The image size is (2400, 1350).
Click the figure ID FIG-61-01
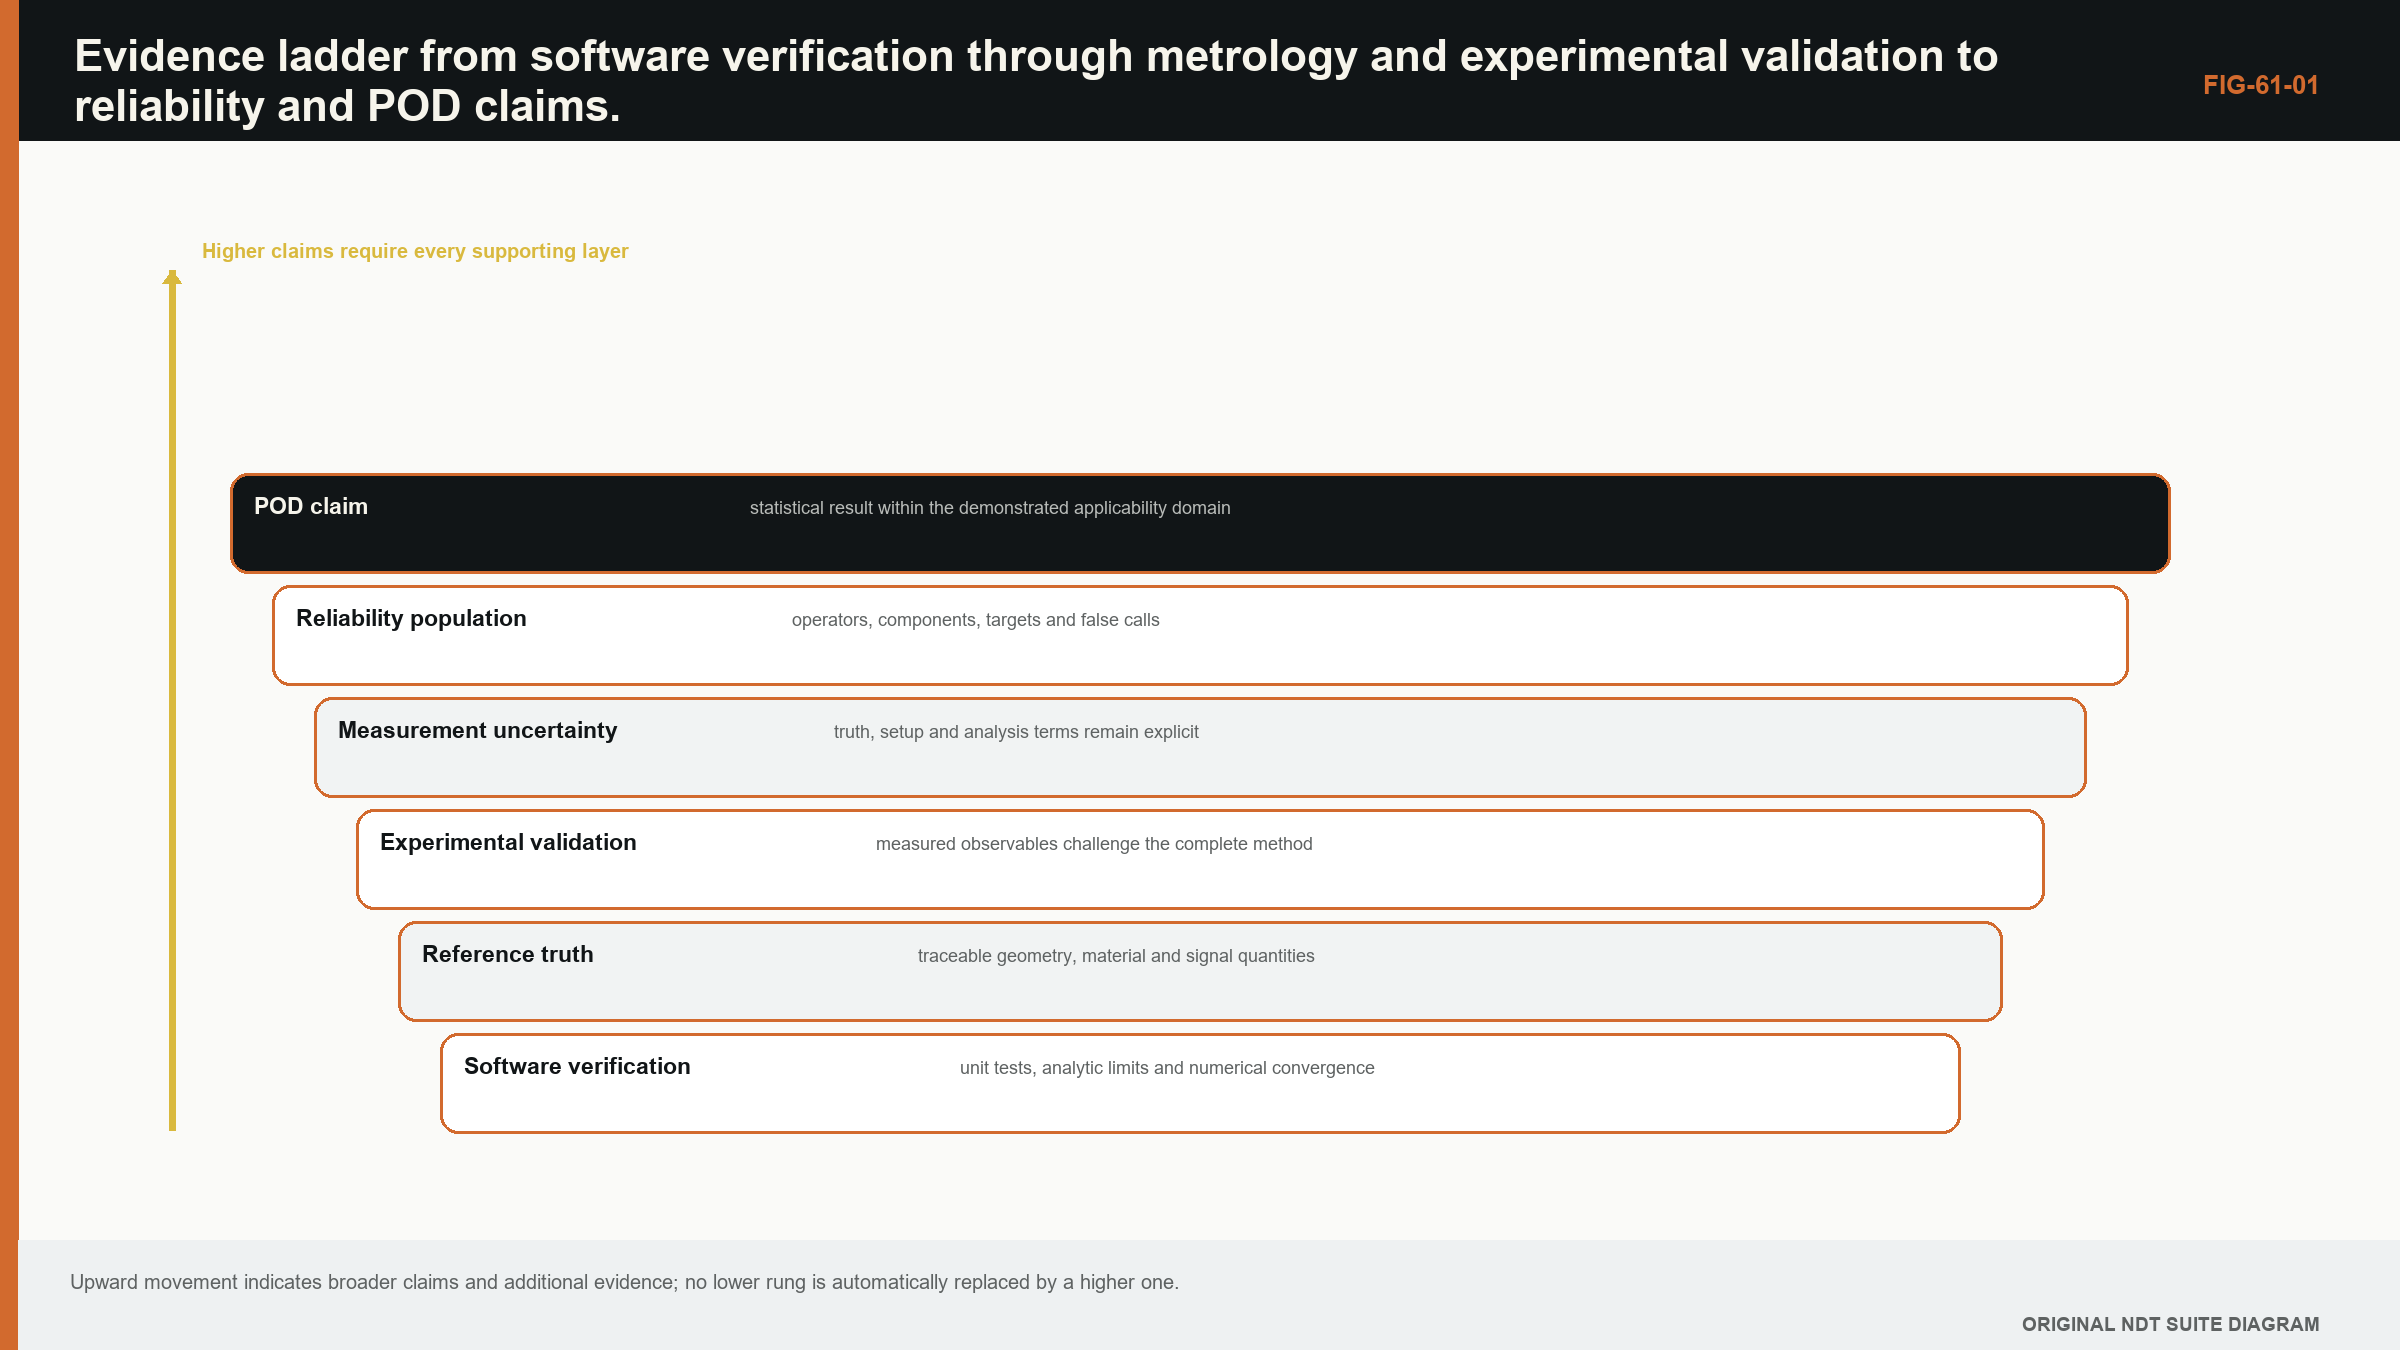pyautogui.click(x=2260, y=85)
